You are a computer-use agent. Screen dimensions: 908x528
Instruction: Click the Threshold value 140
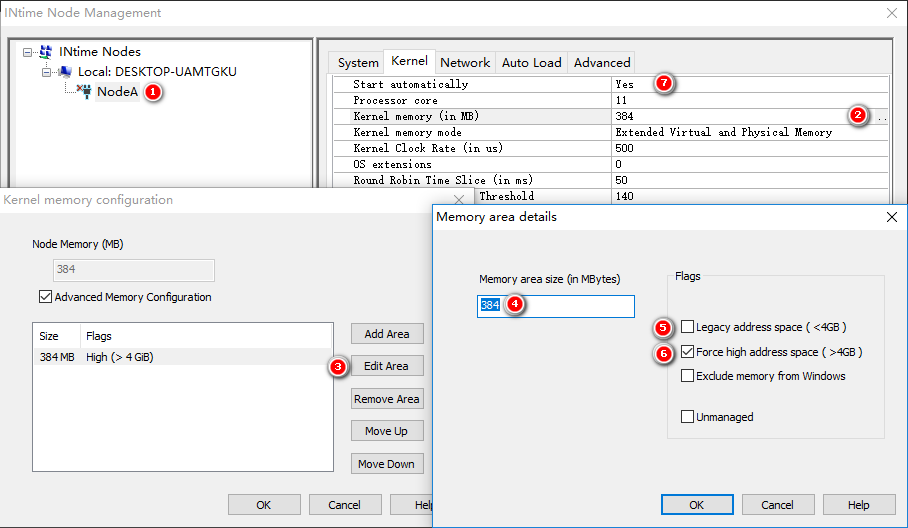point(624,196)
